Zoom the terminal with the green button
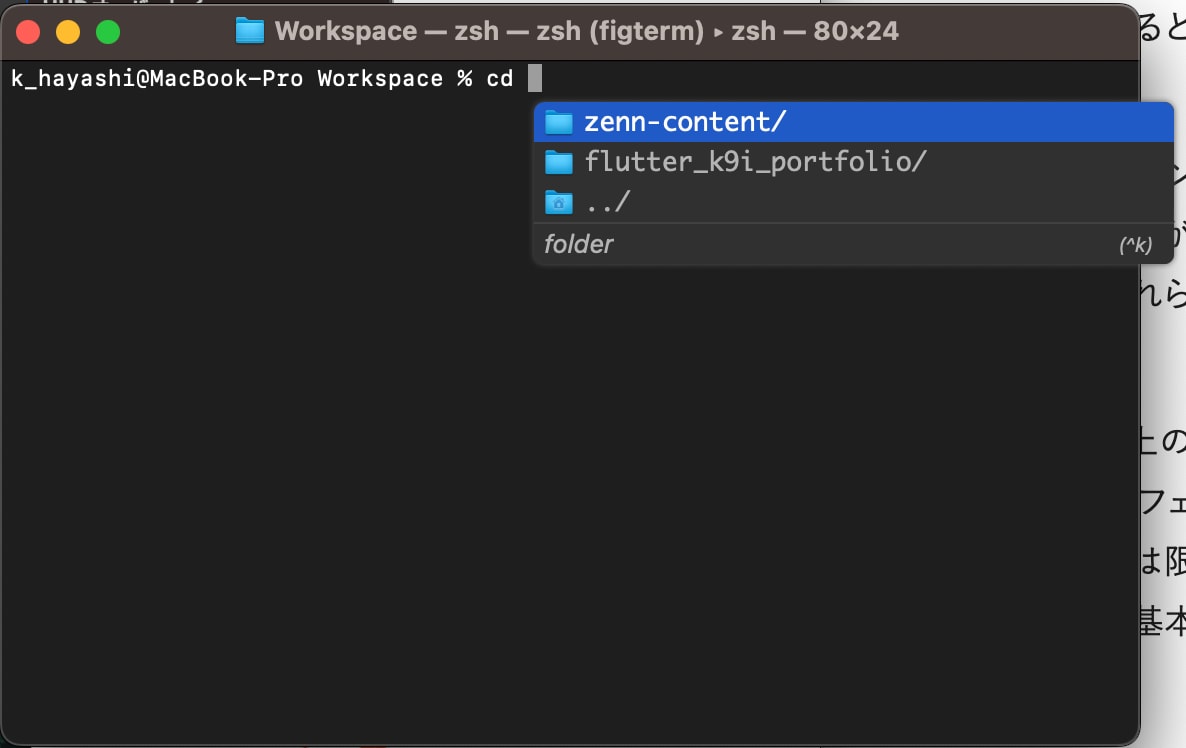 (108, 32)
